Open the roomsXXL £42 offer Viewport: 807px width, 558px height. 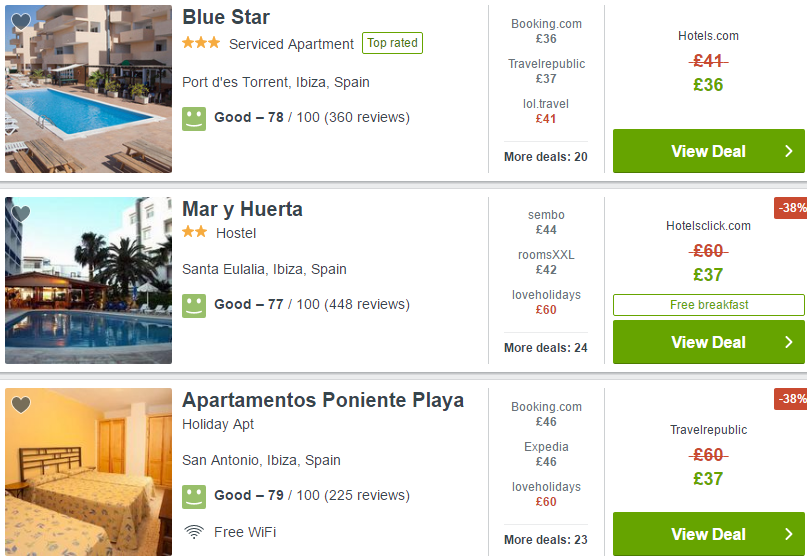(x=546, y=262)
